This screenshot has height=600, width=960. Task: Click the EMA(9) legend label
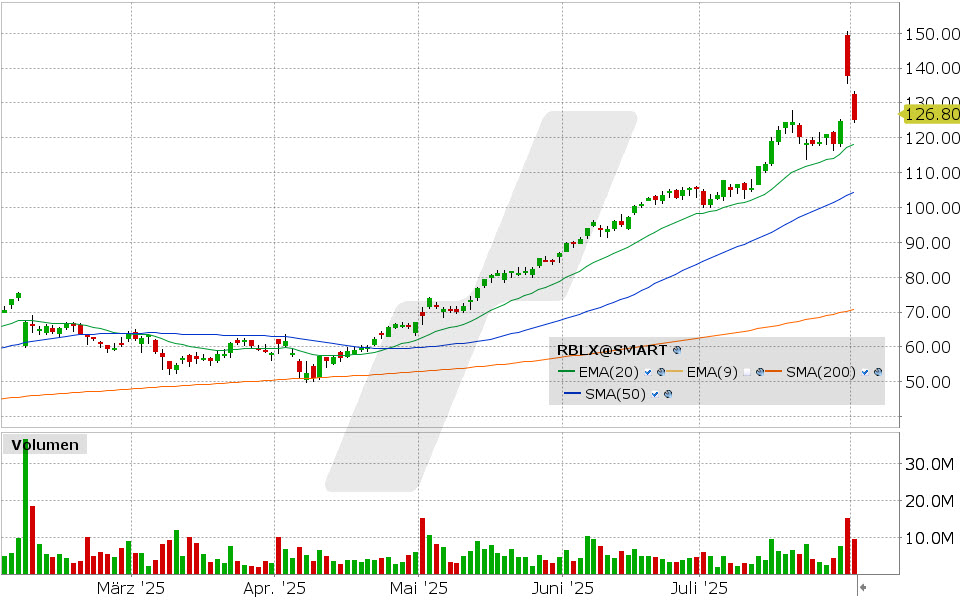coord(712,372)
